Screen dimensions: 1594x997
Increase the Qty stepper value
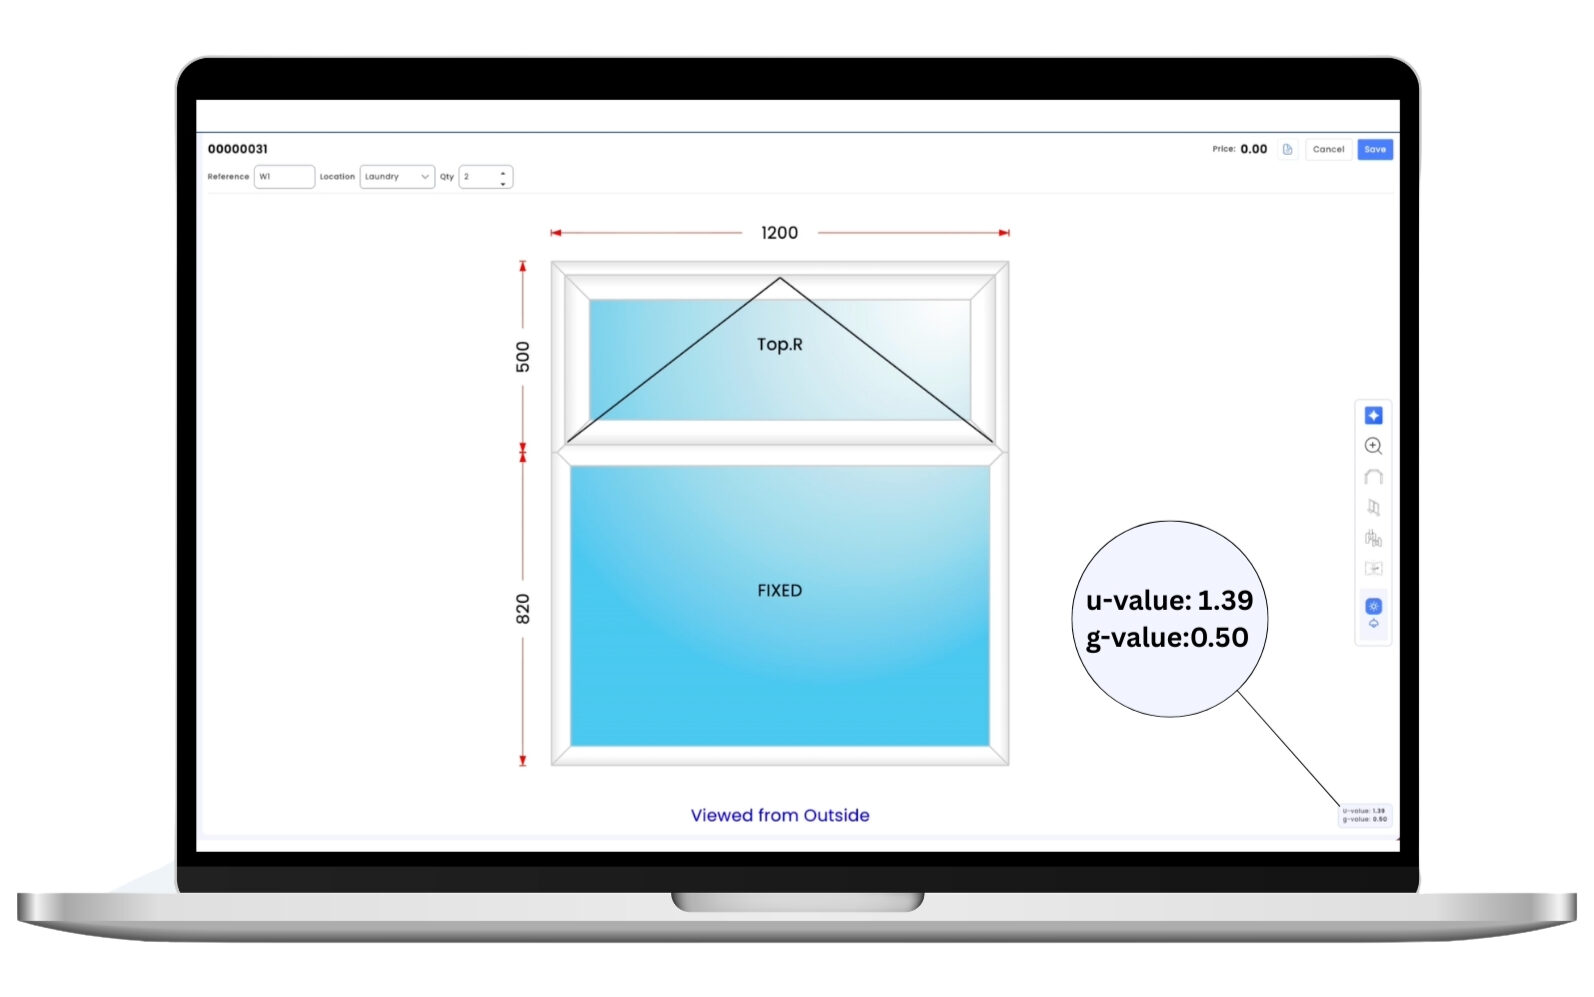(503, 172)
